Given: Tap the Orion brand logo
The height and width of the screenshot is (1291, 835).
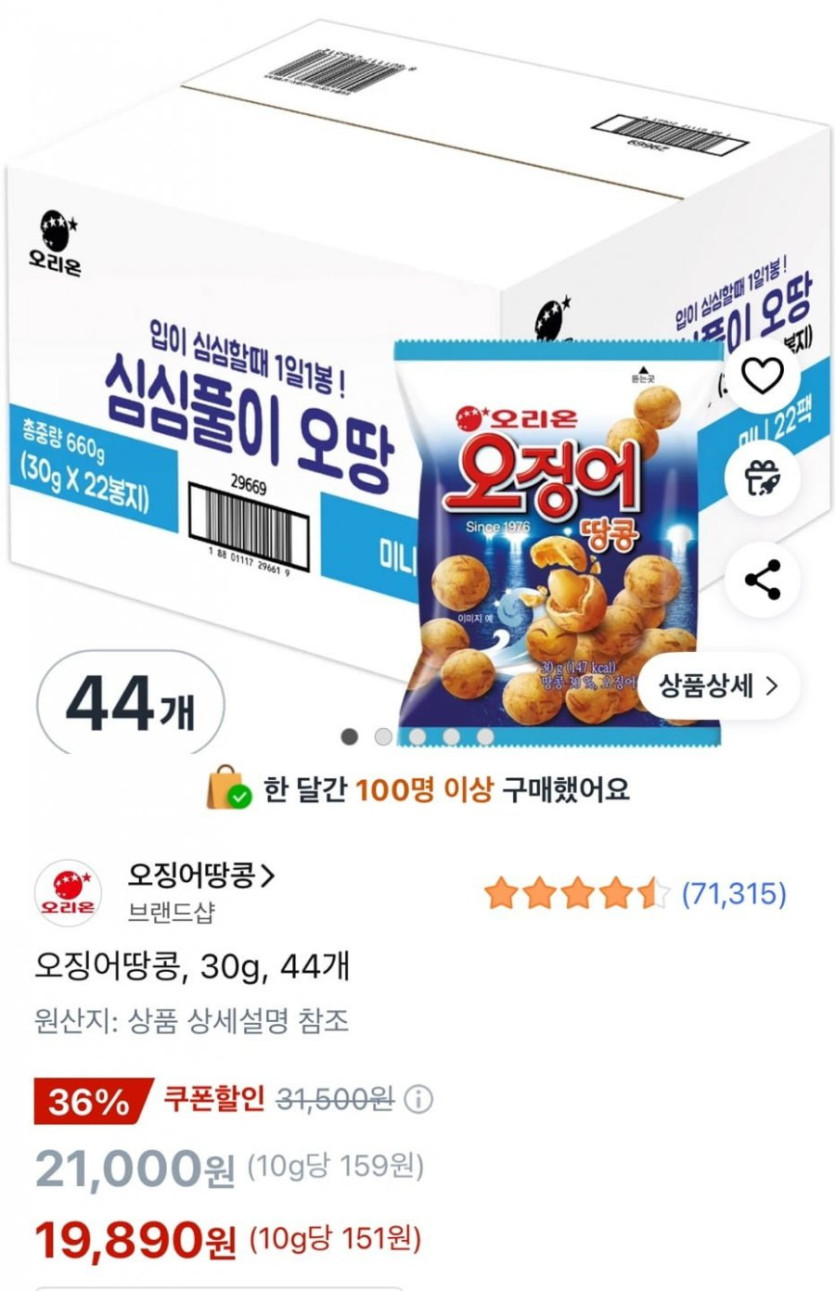Looking at the screenshot, I should (x=68, y=893).
